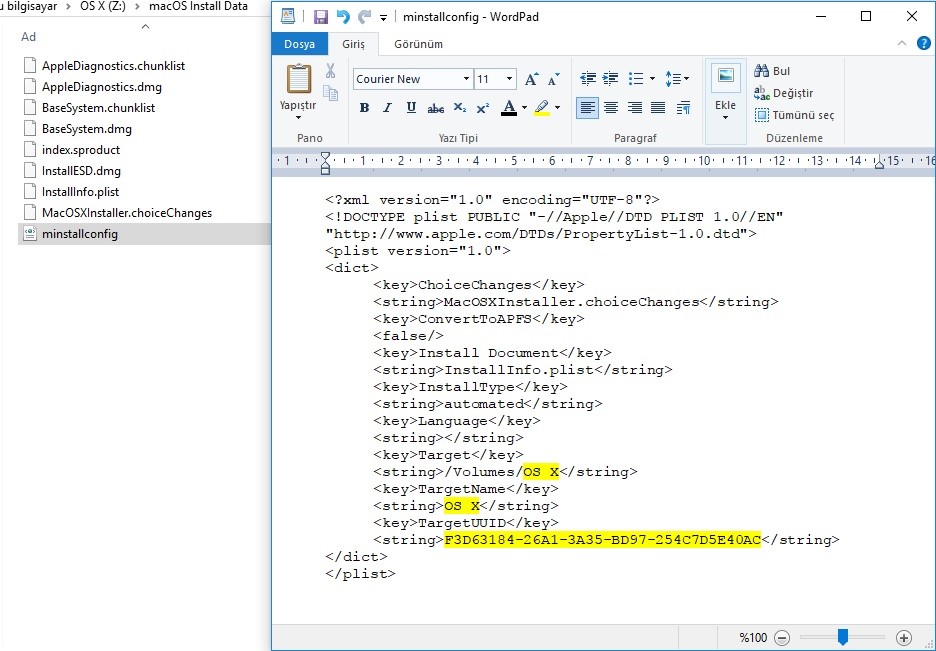Viewport: 936px width, 651px height.
Task: Switch to the Görünüm tab
Action: (x=418, y=44)
